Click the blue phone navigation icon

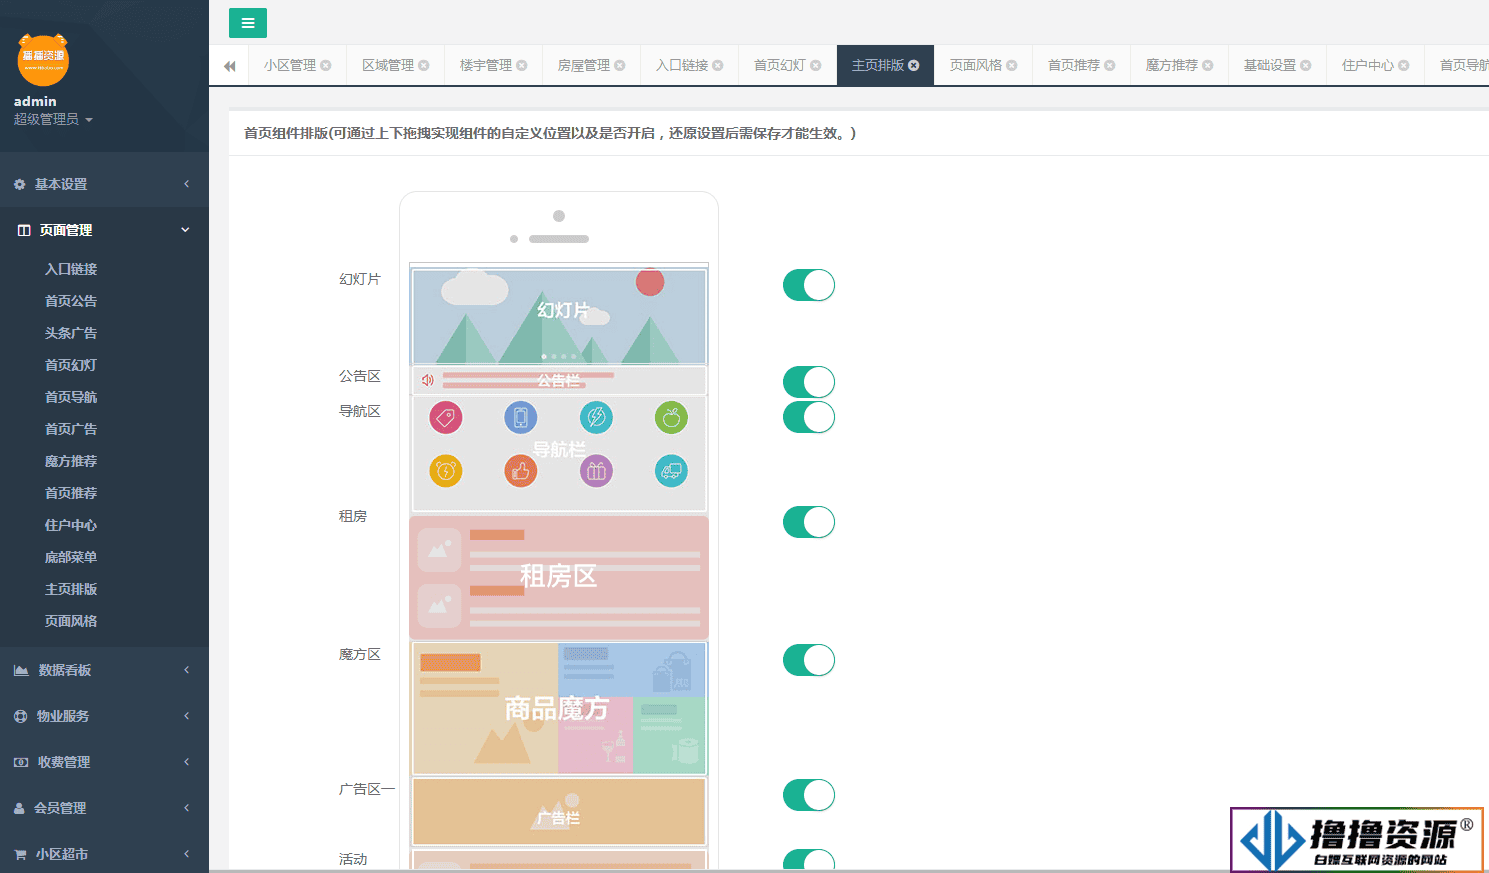(521, 417)
